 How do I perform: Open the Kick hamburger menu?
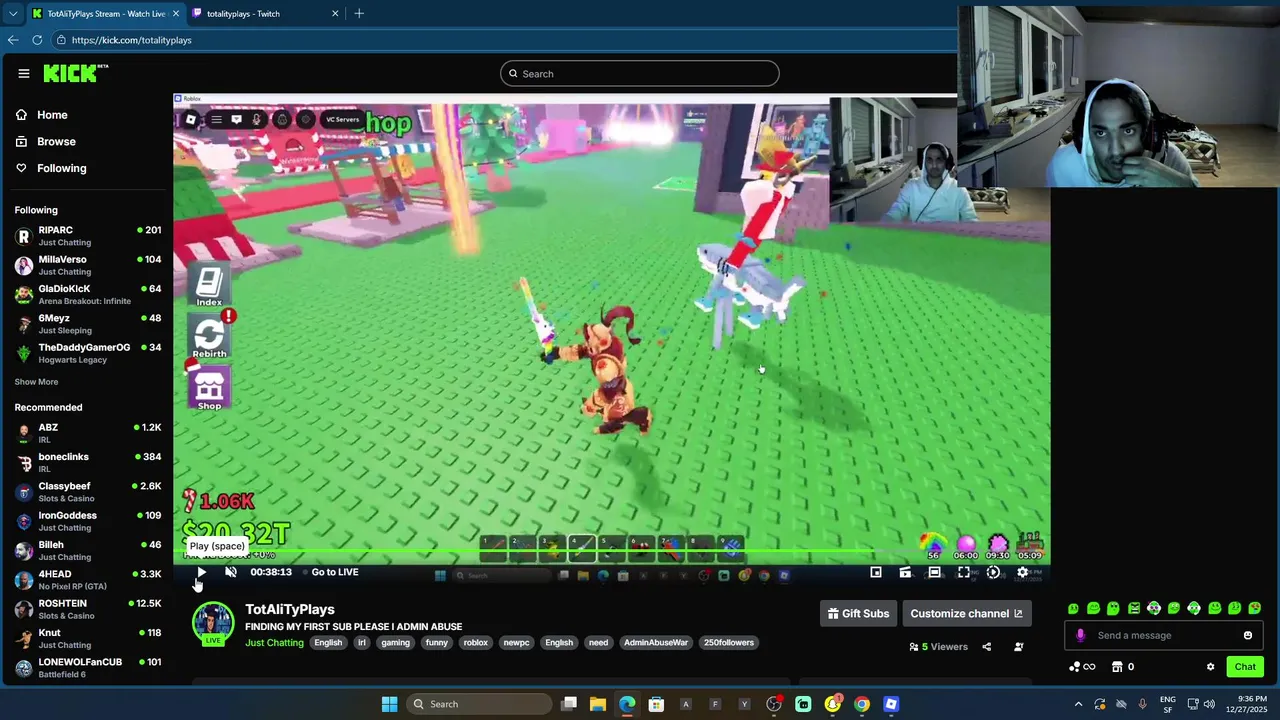point(24,73)
